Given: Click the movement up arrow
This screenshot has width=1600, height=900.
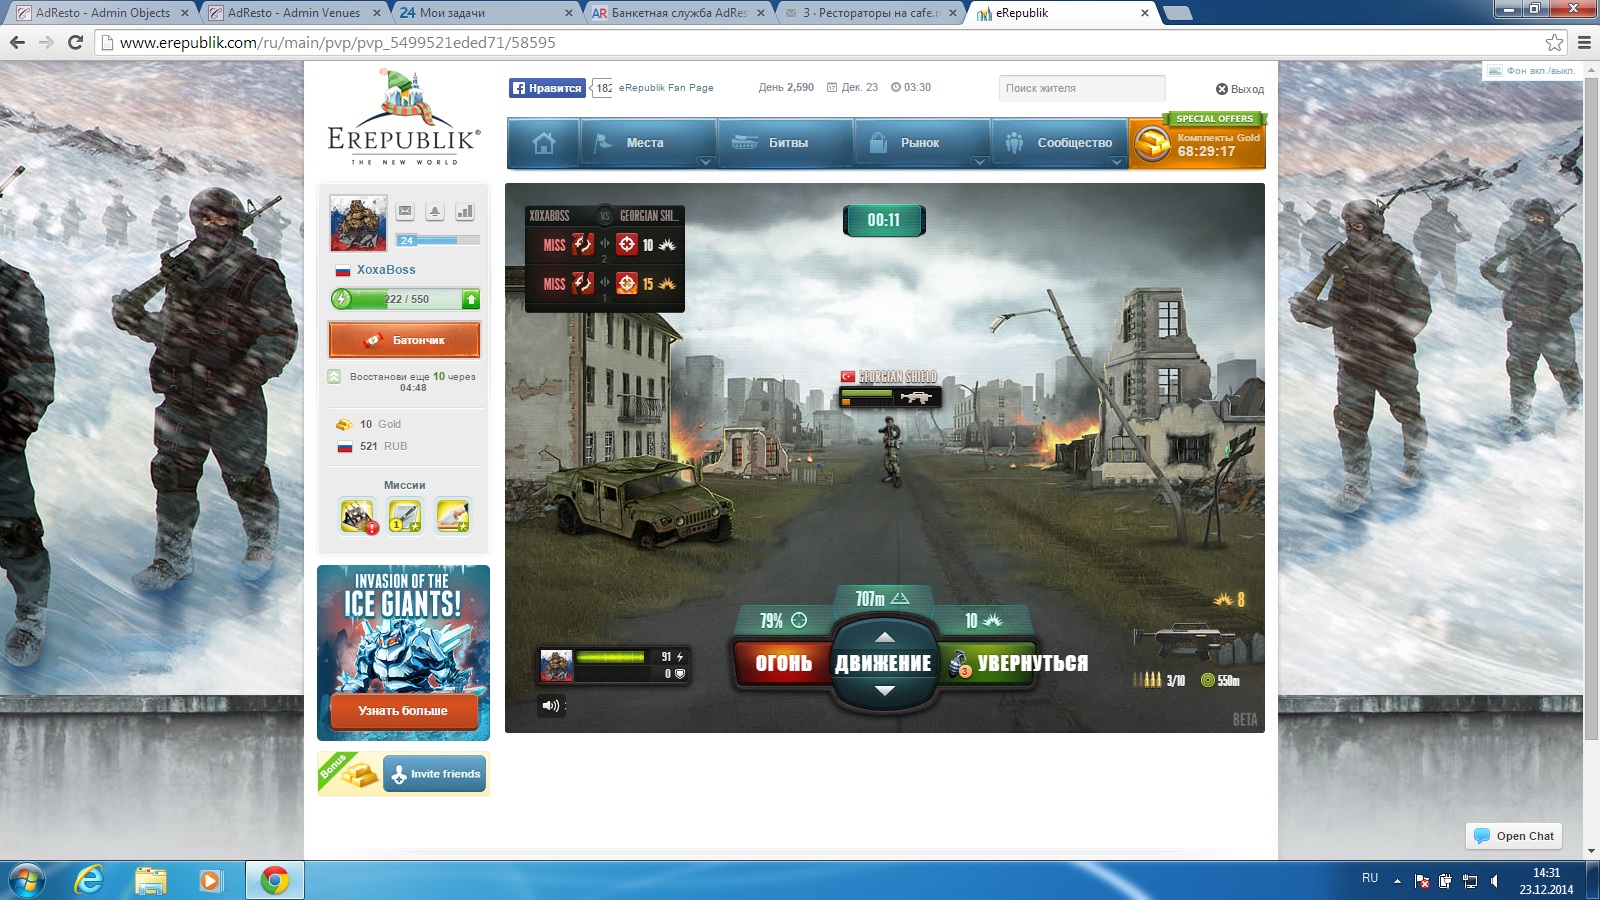Looking at the screenshot, I should coord(885,637).
